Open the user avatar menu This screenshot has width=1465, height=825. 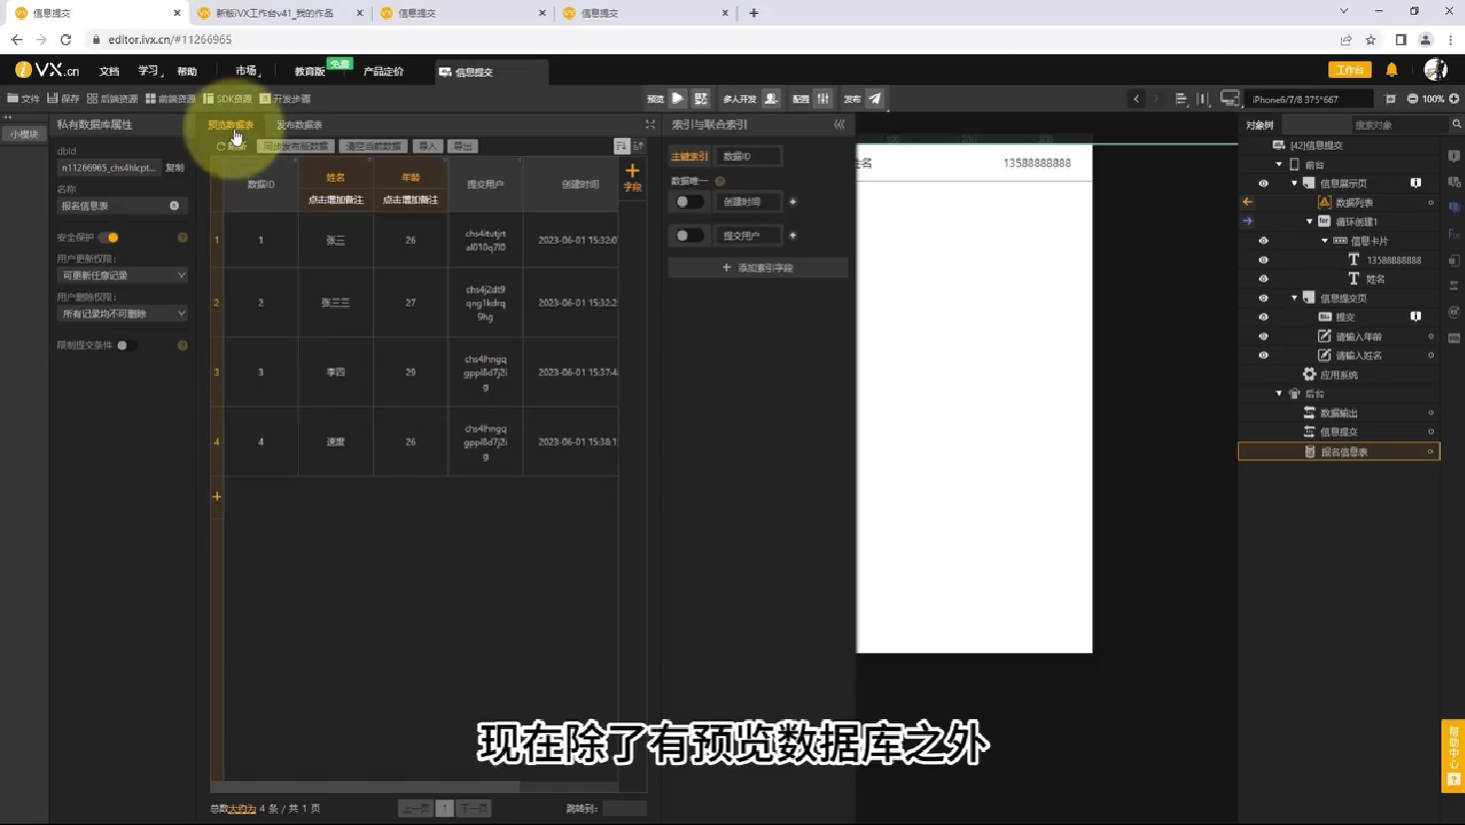1436,69
